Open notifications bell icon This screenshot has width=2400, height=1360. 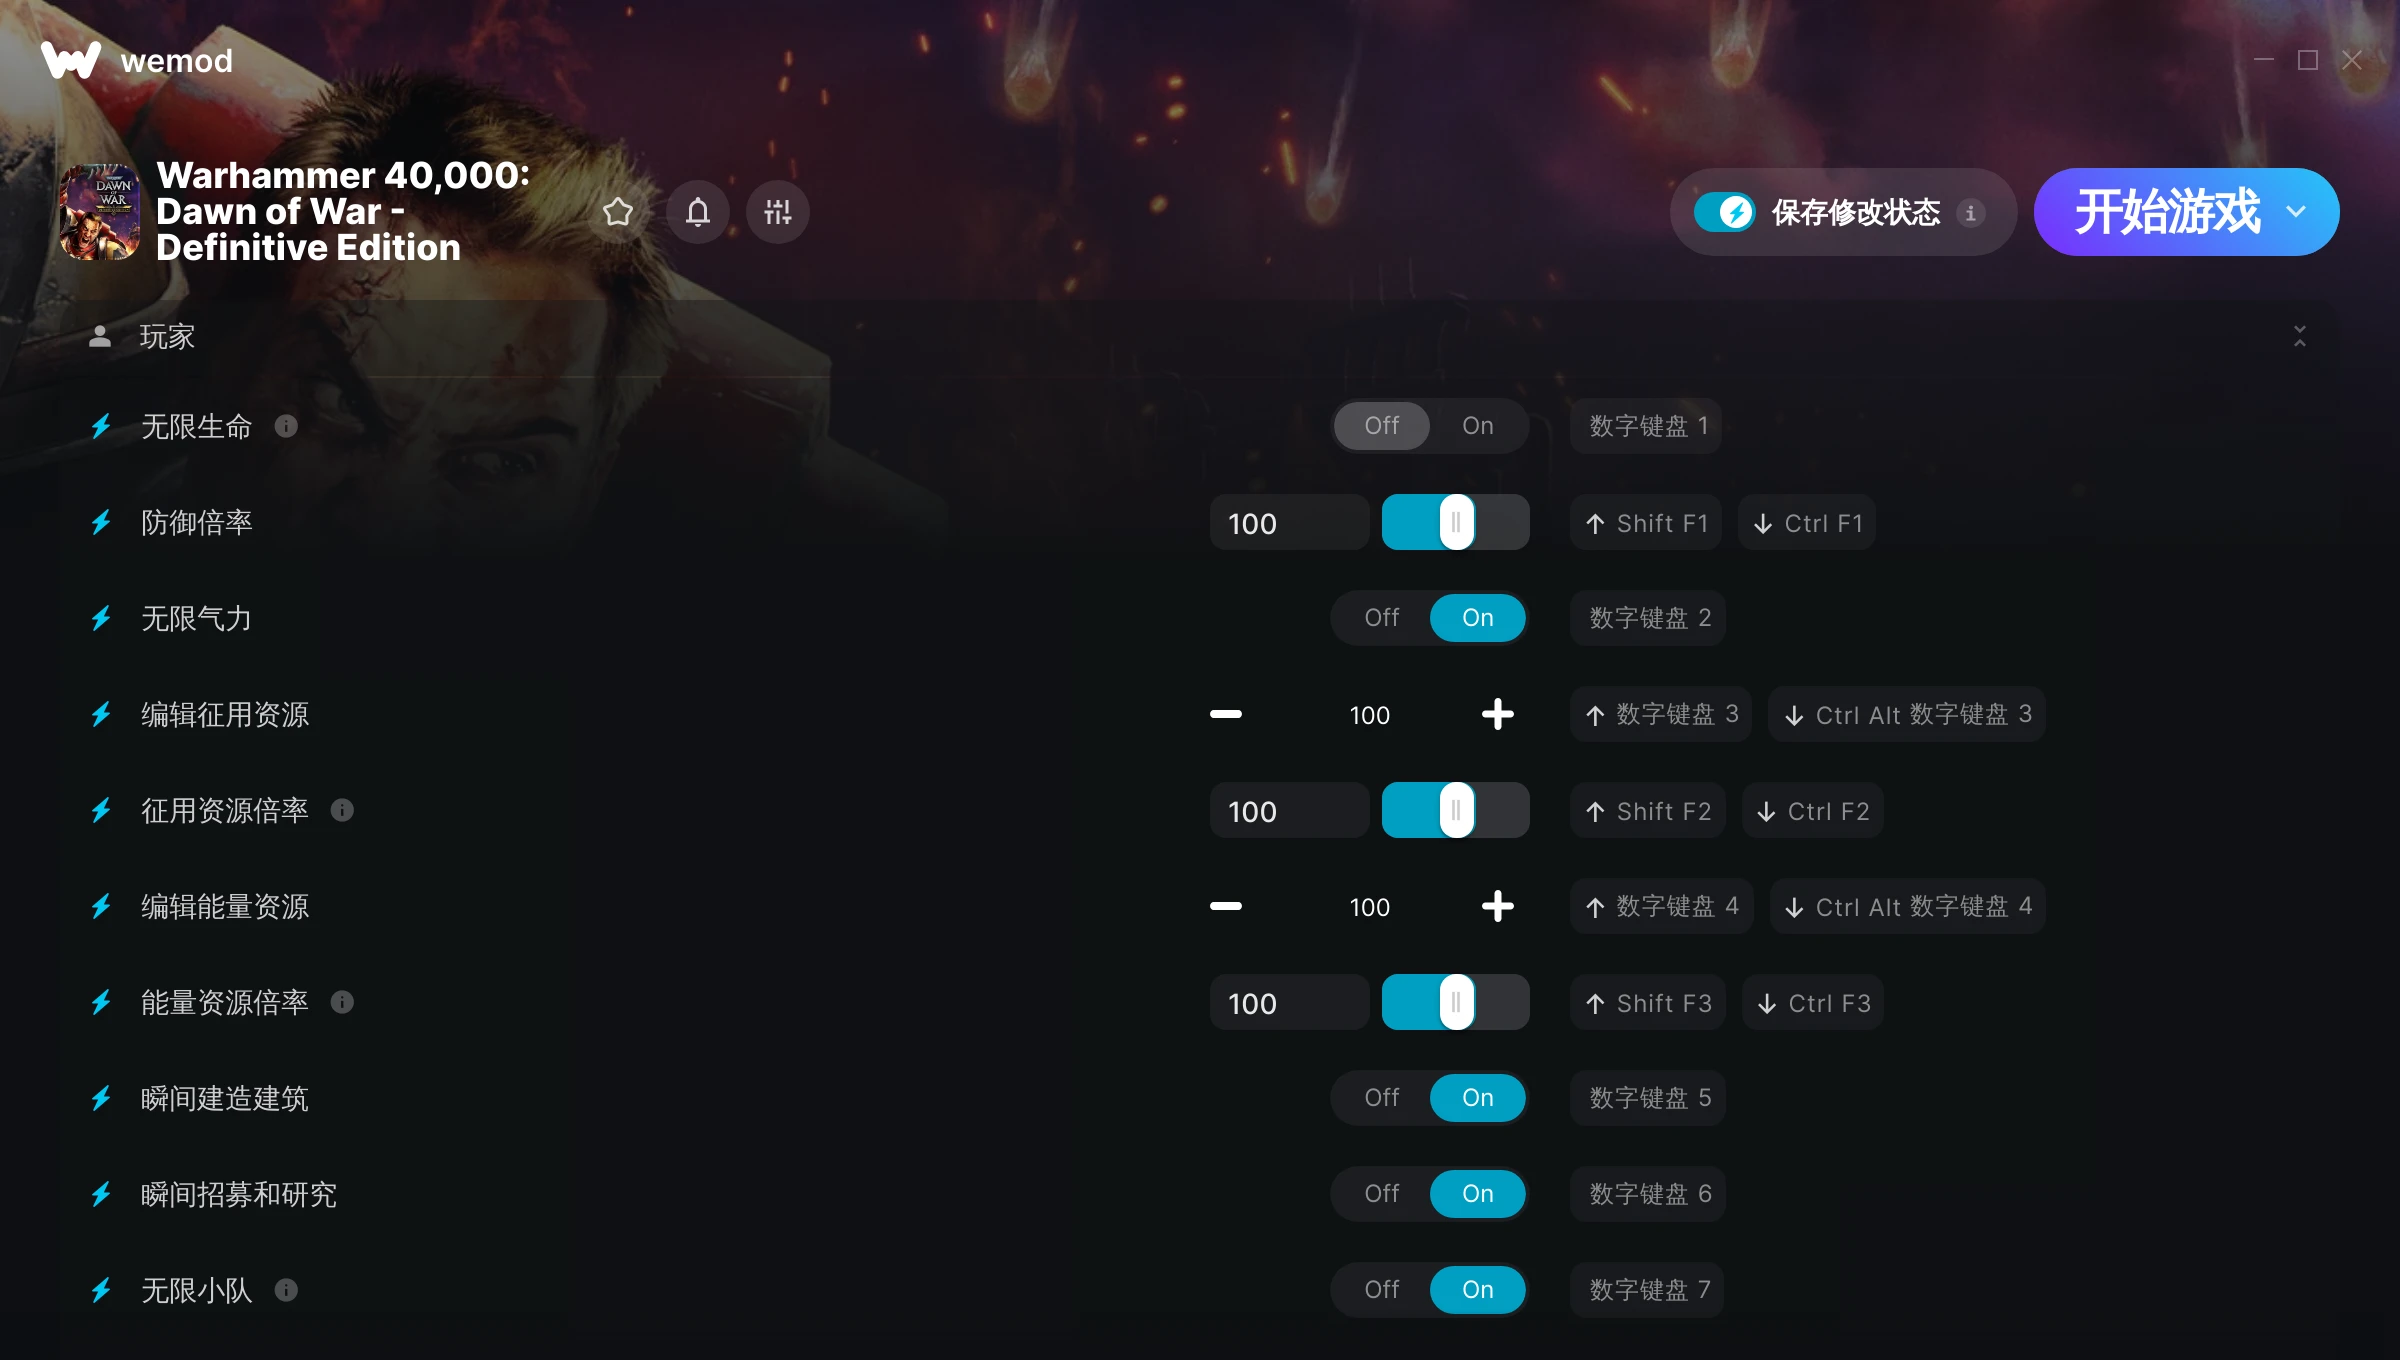(698, 212)
